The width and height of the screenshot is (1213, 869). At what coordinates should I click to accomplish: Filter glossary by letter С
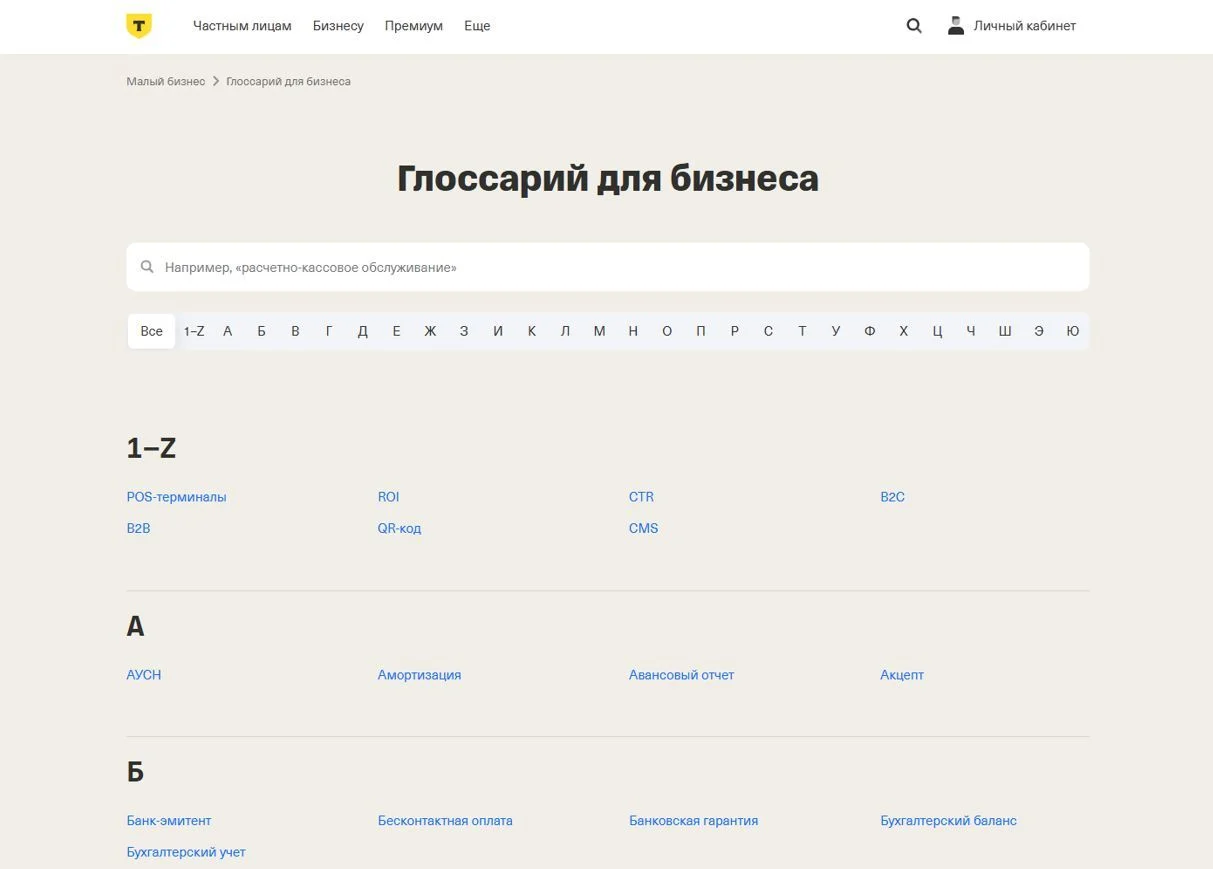coord(768,331)
